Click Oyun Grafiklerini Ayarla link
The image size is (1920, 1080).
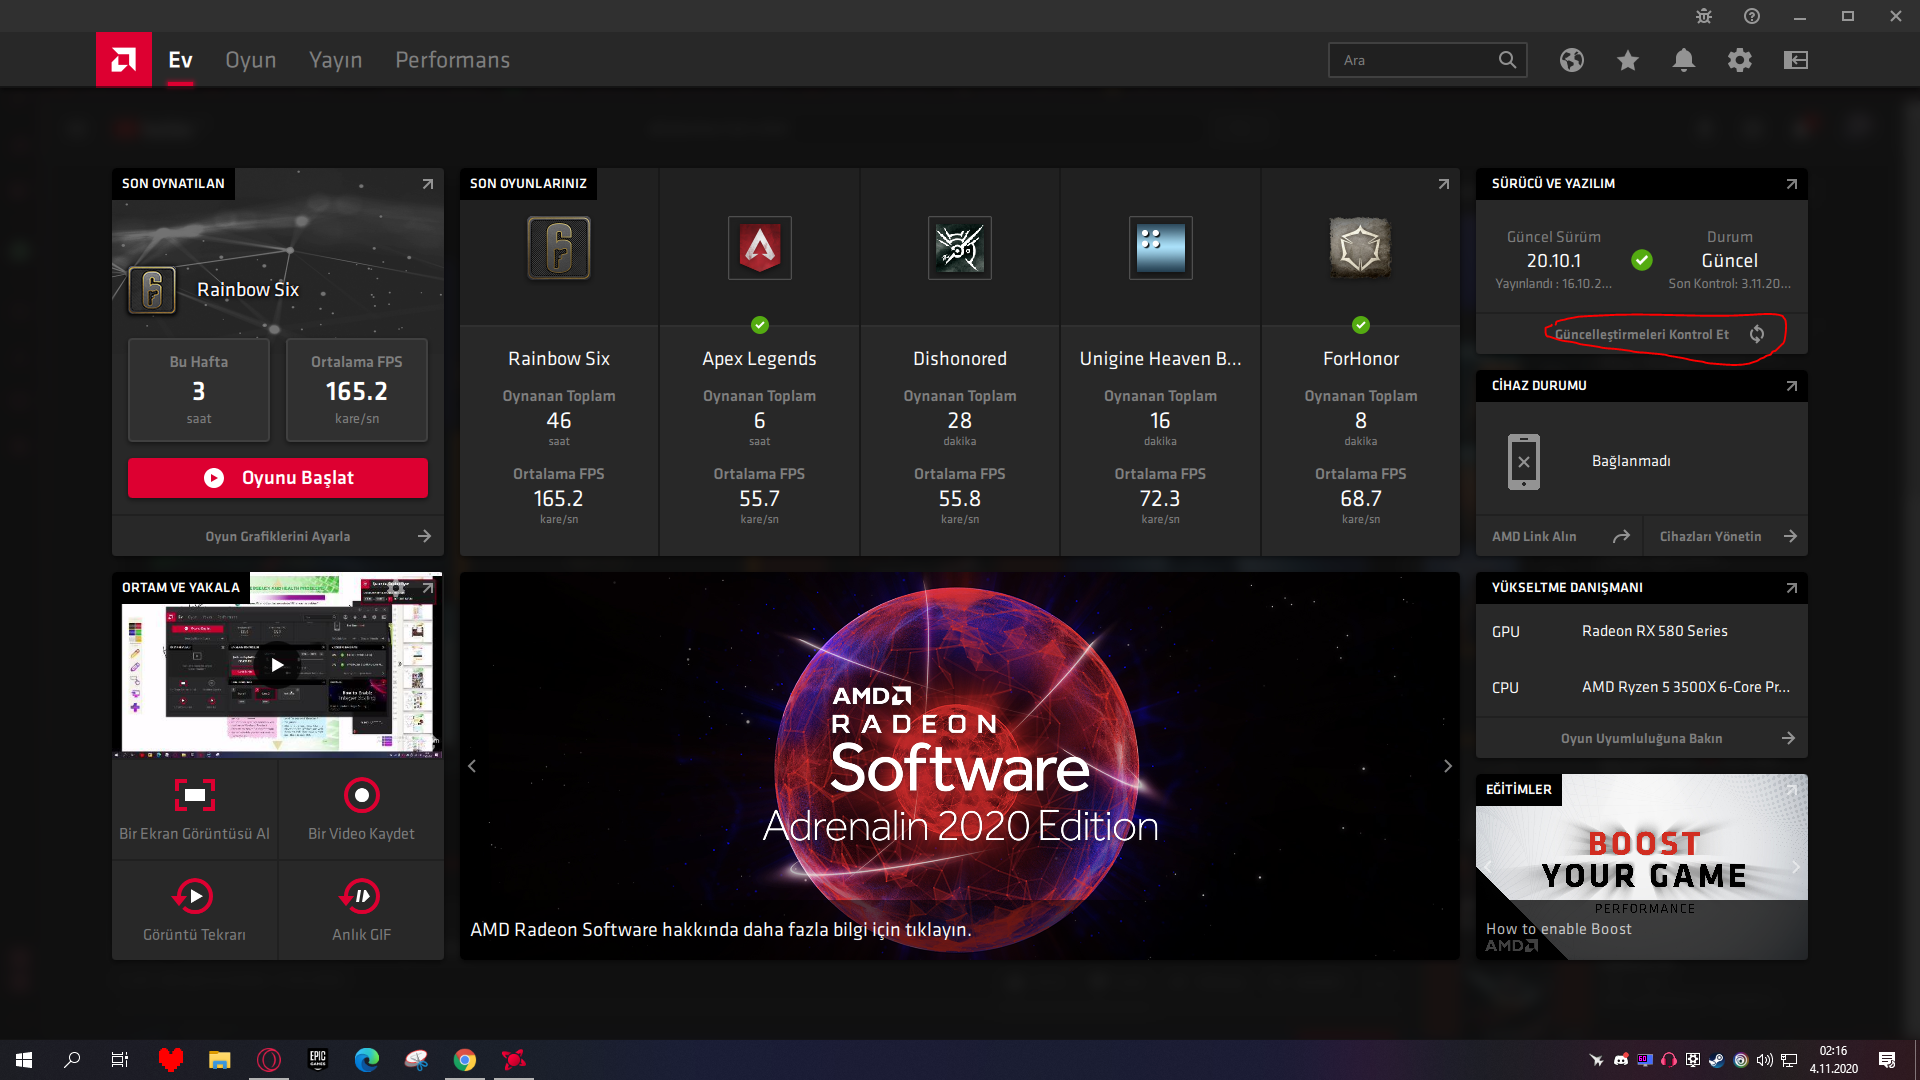[x=278, y=537]
